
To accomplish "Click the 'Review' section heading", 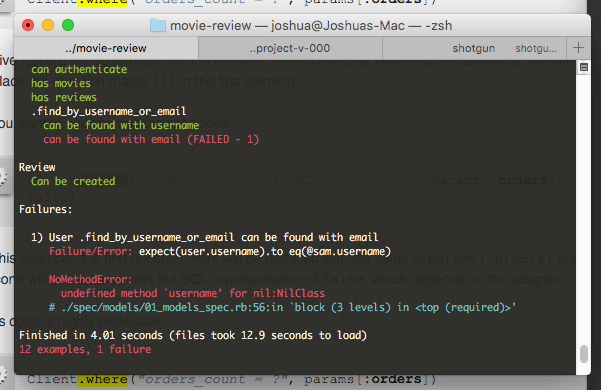I will coord(37,167).
